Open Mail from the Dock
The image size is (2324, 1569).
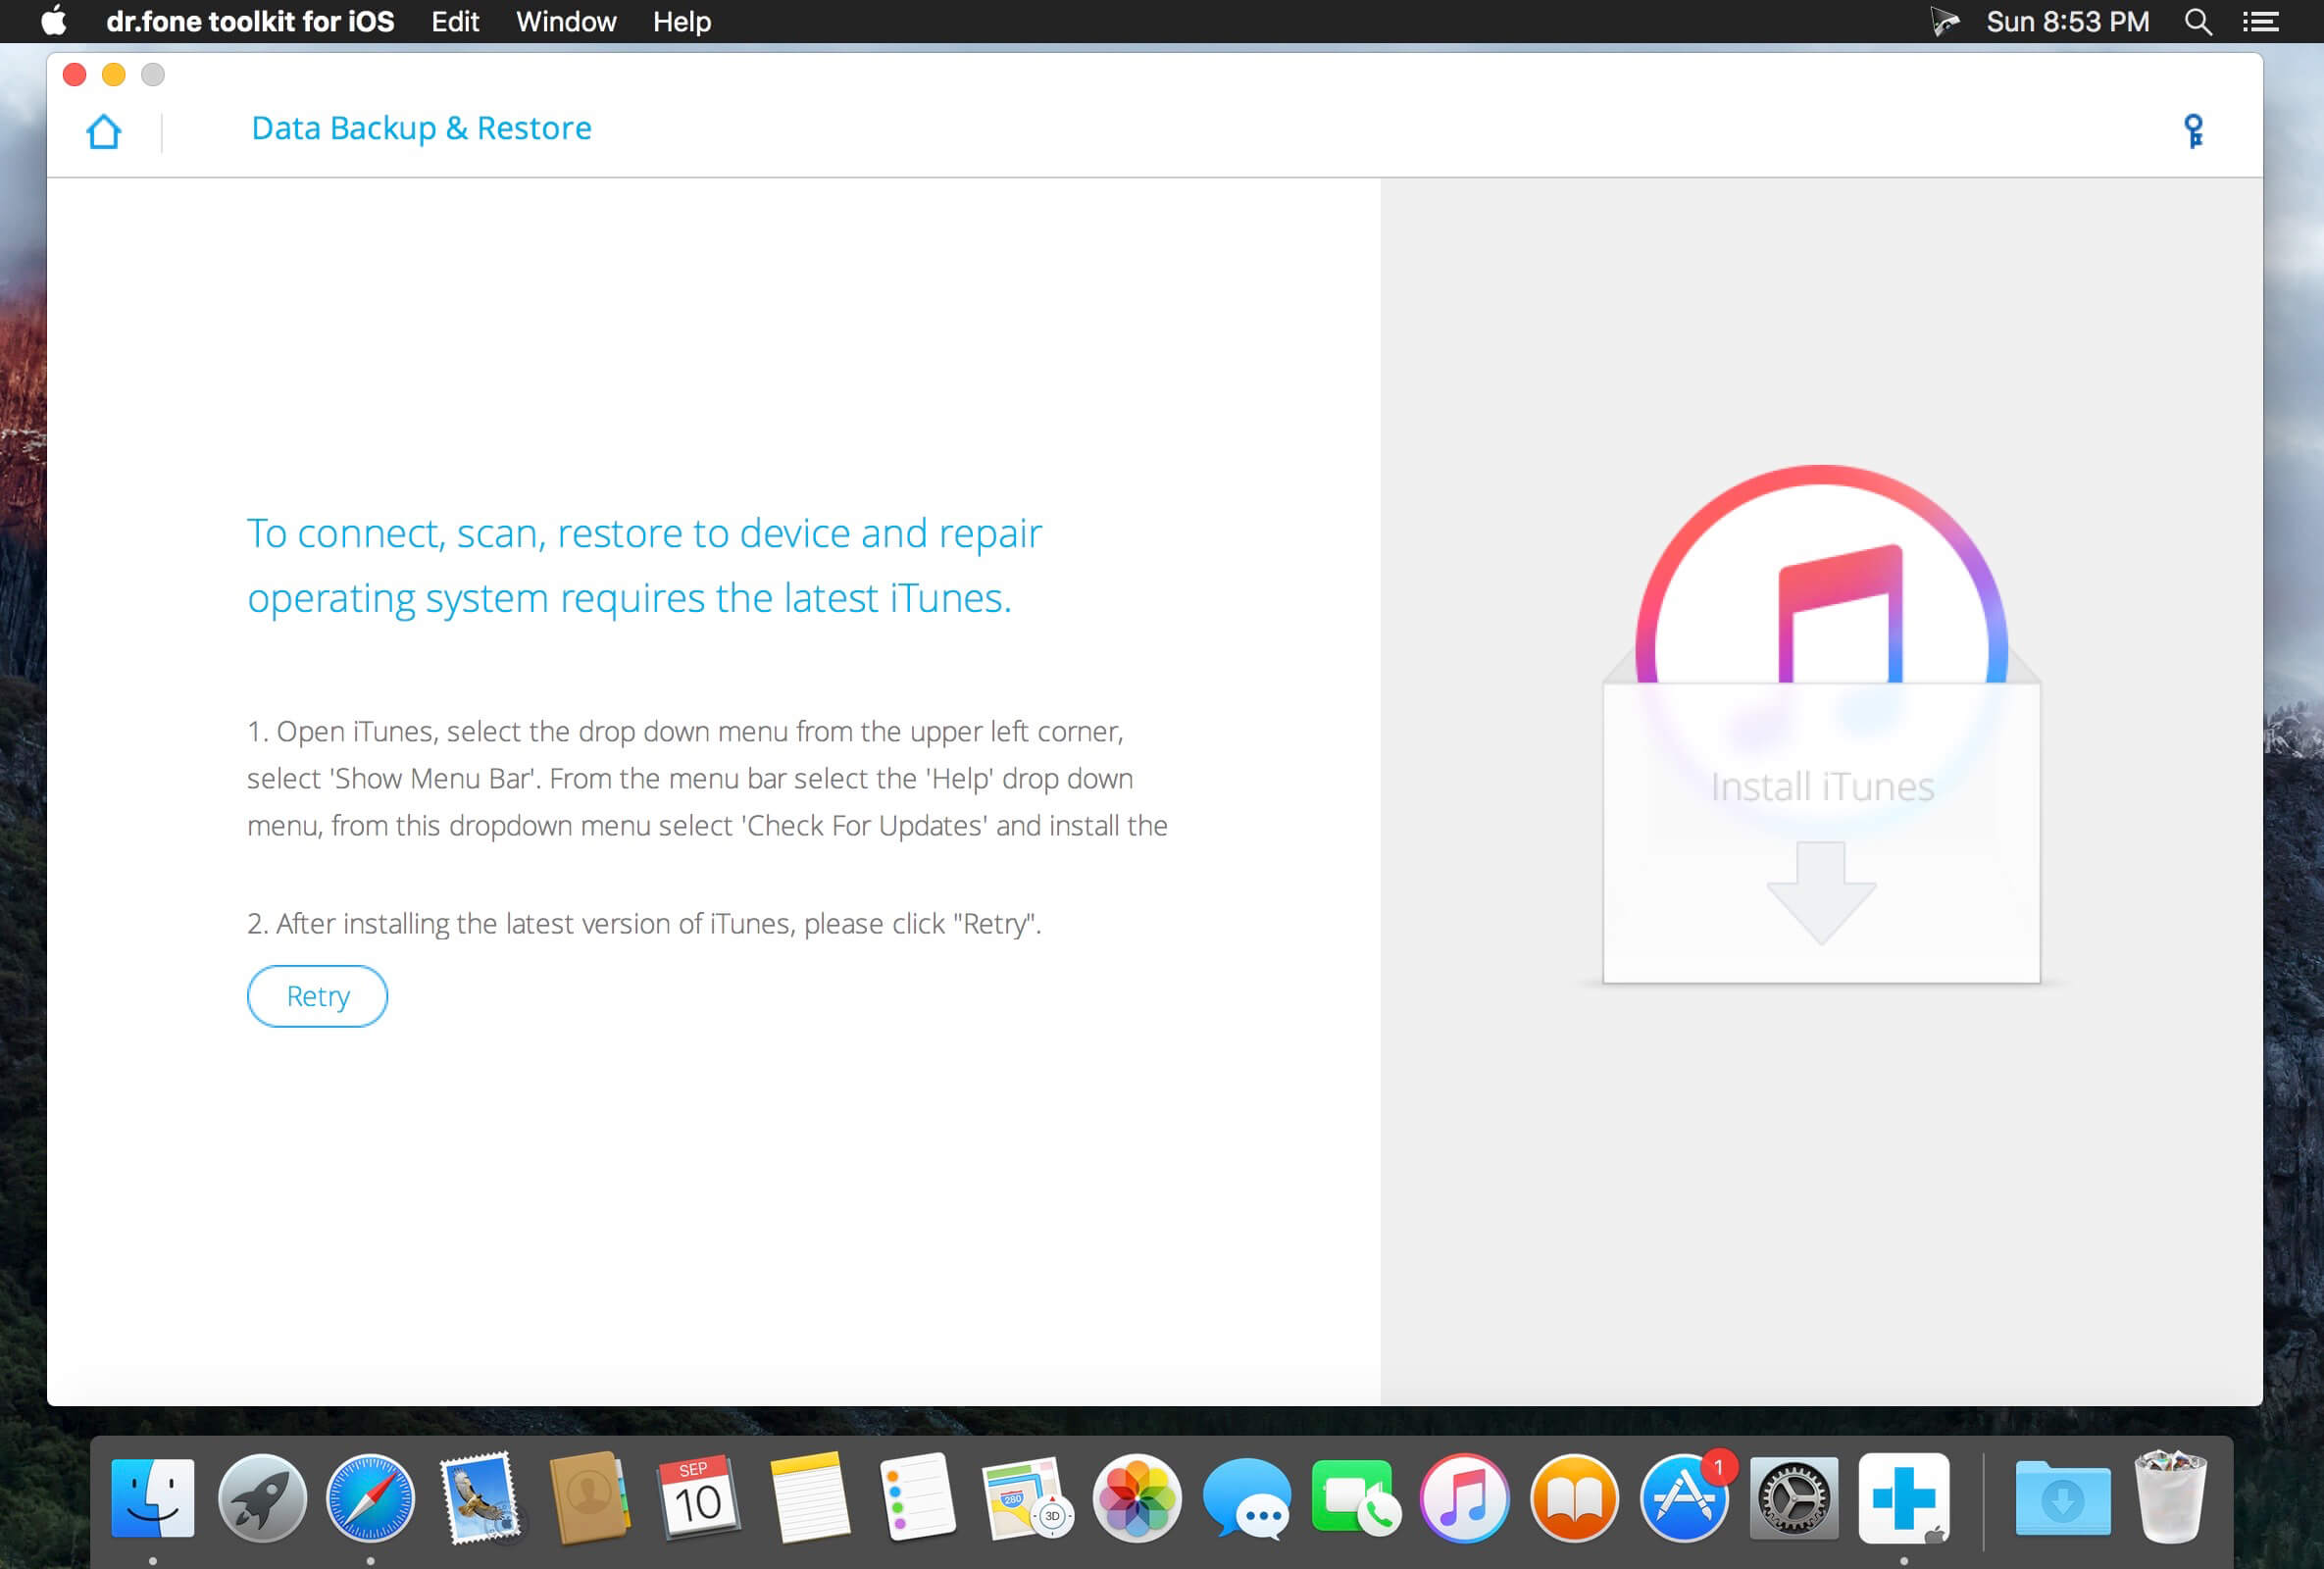pyautogui.click(x=481, y=1498)
